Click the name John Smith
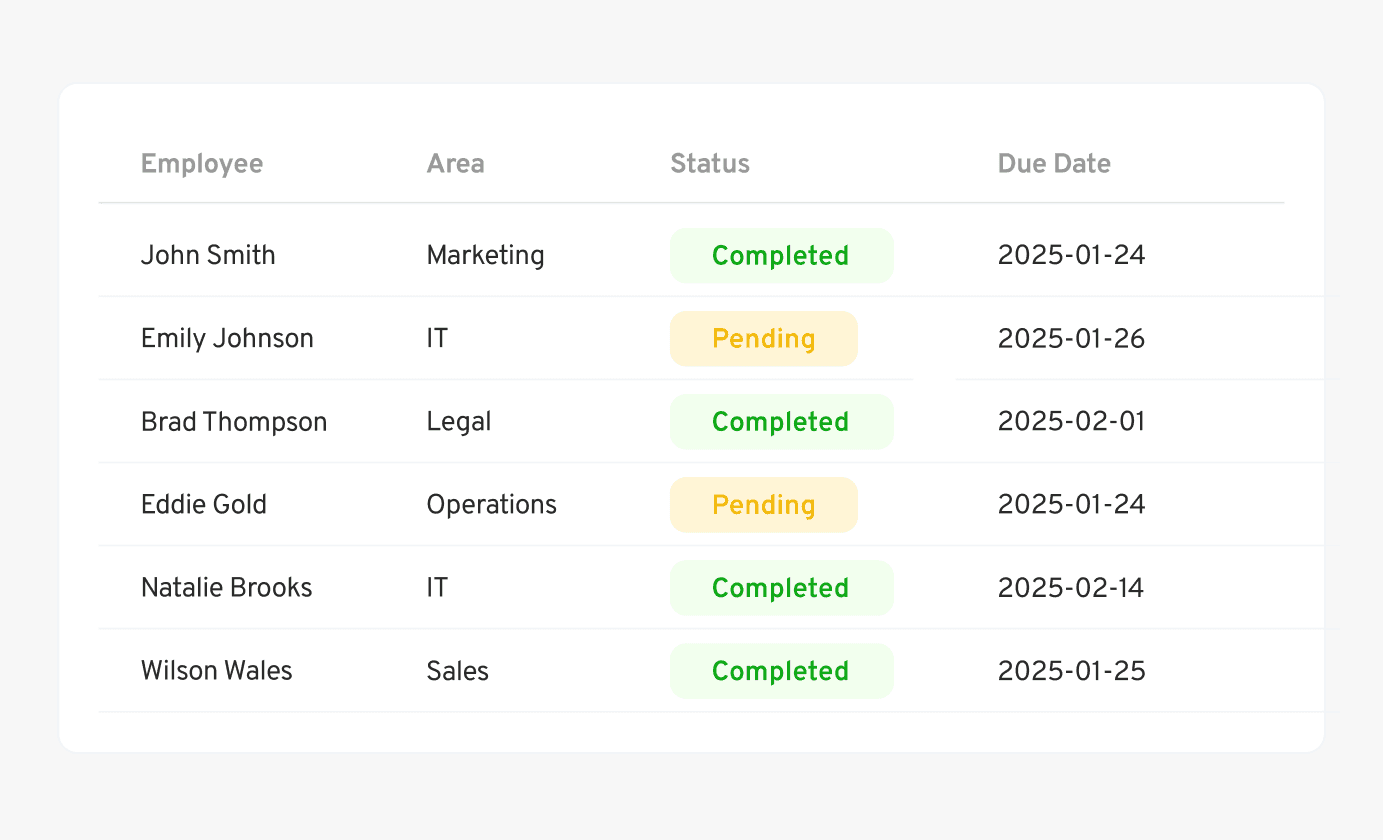 point(208,255)
